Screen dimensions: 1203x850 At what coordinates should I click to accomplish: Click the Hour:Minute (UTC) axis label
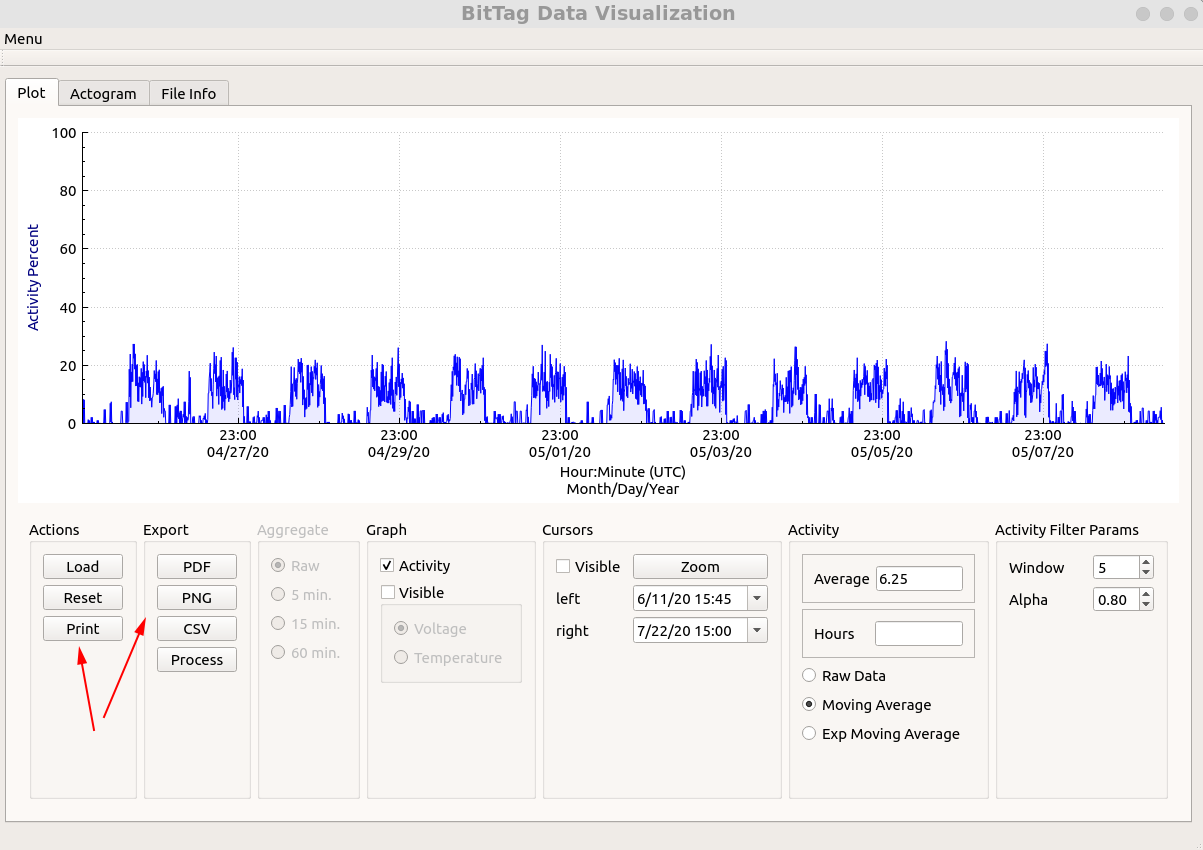623,471
